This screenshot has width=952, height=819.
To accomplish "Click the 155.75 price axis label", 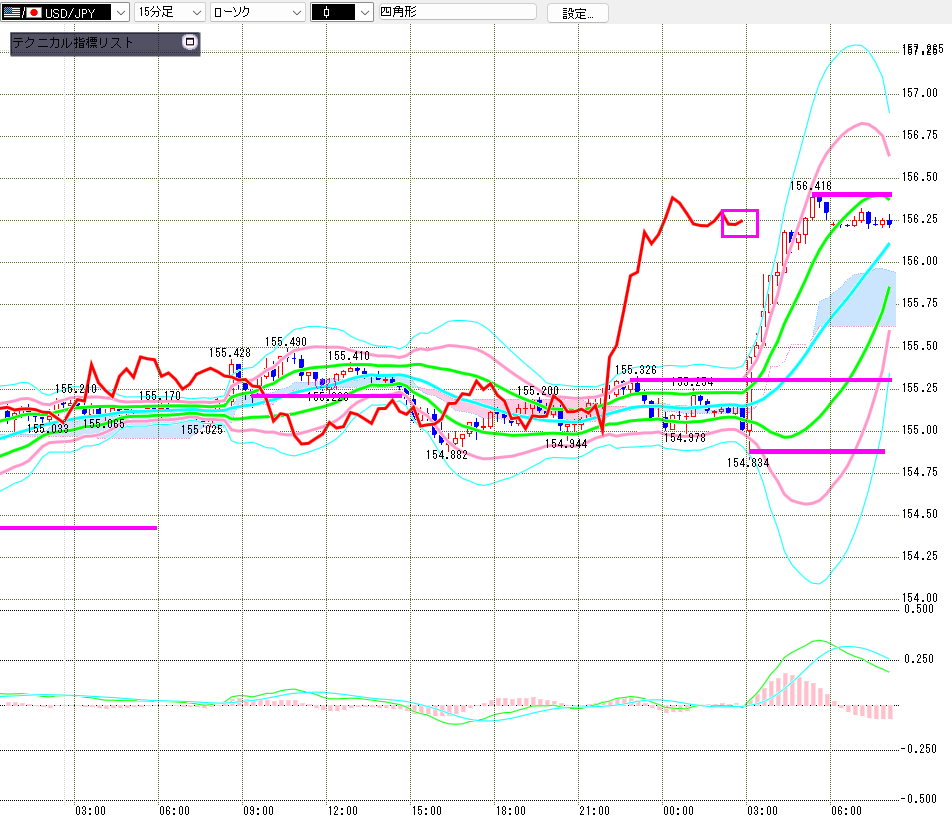I will [x=920, y=303].
